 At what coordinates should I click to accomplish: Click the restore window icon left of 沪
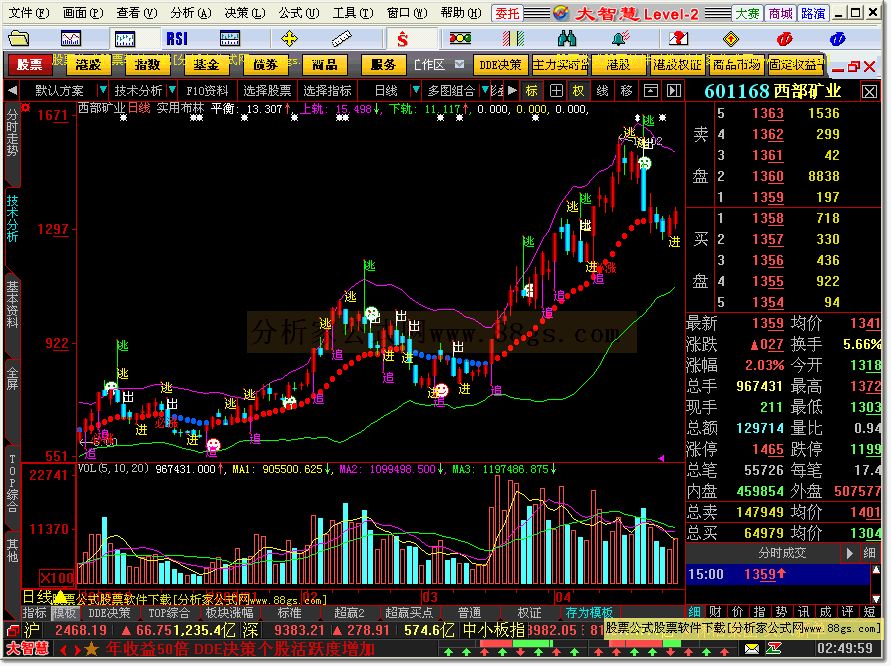13,630
